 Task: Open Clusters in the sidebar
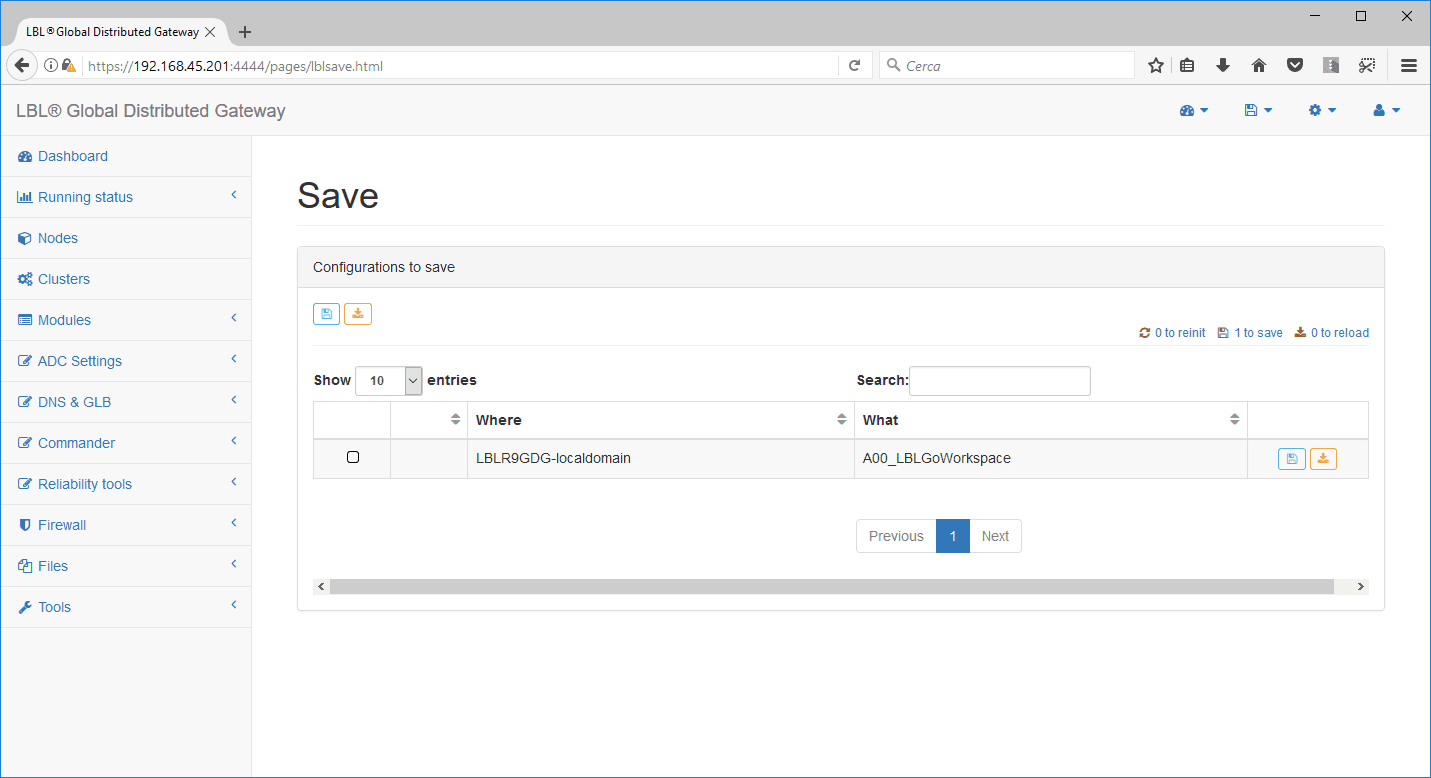[x=126, y=279]
